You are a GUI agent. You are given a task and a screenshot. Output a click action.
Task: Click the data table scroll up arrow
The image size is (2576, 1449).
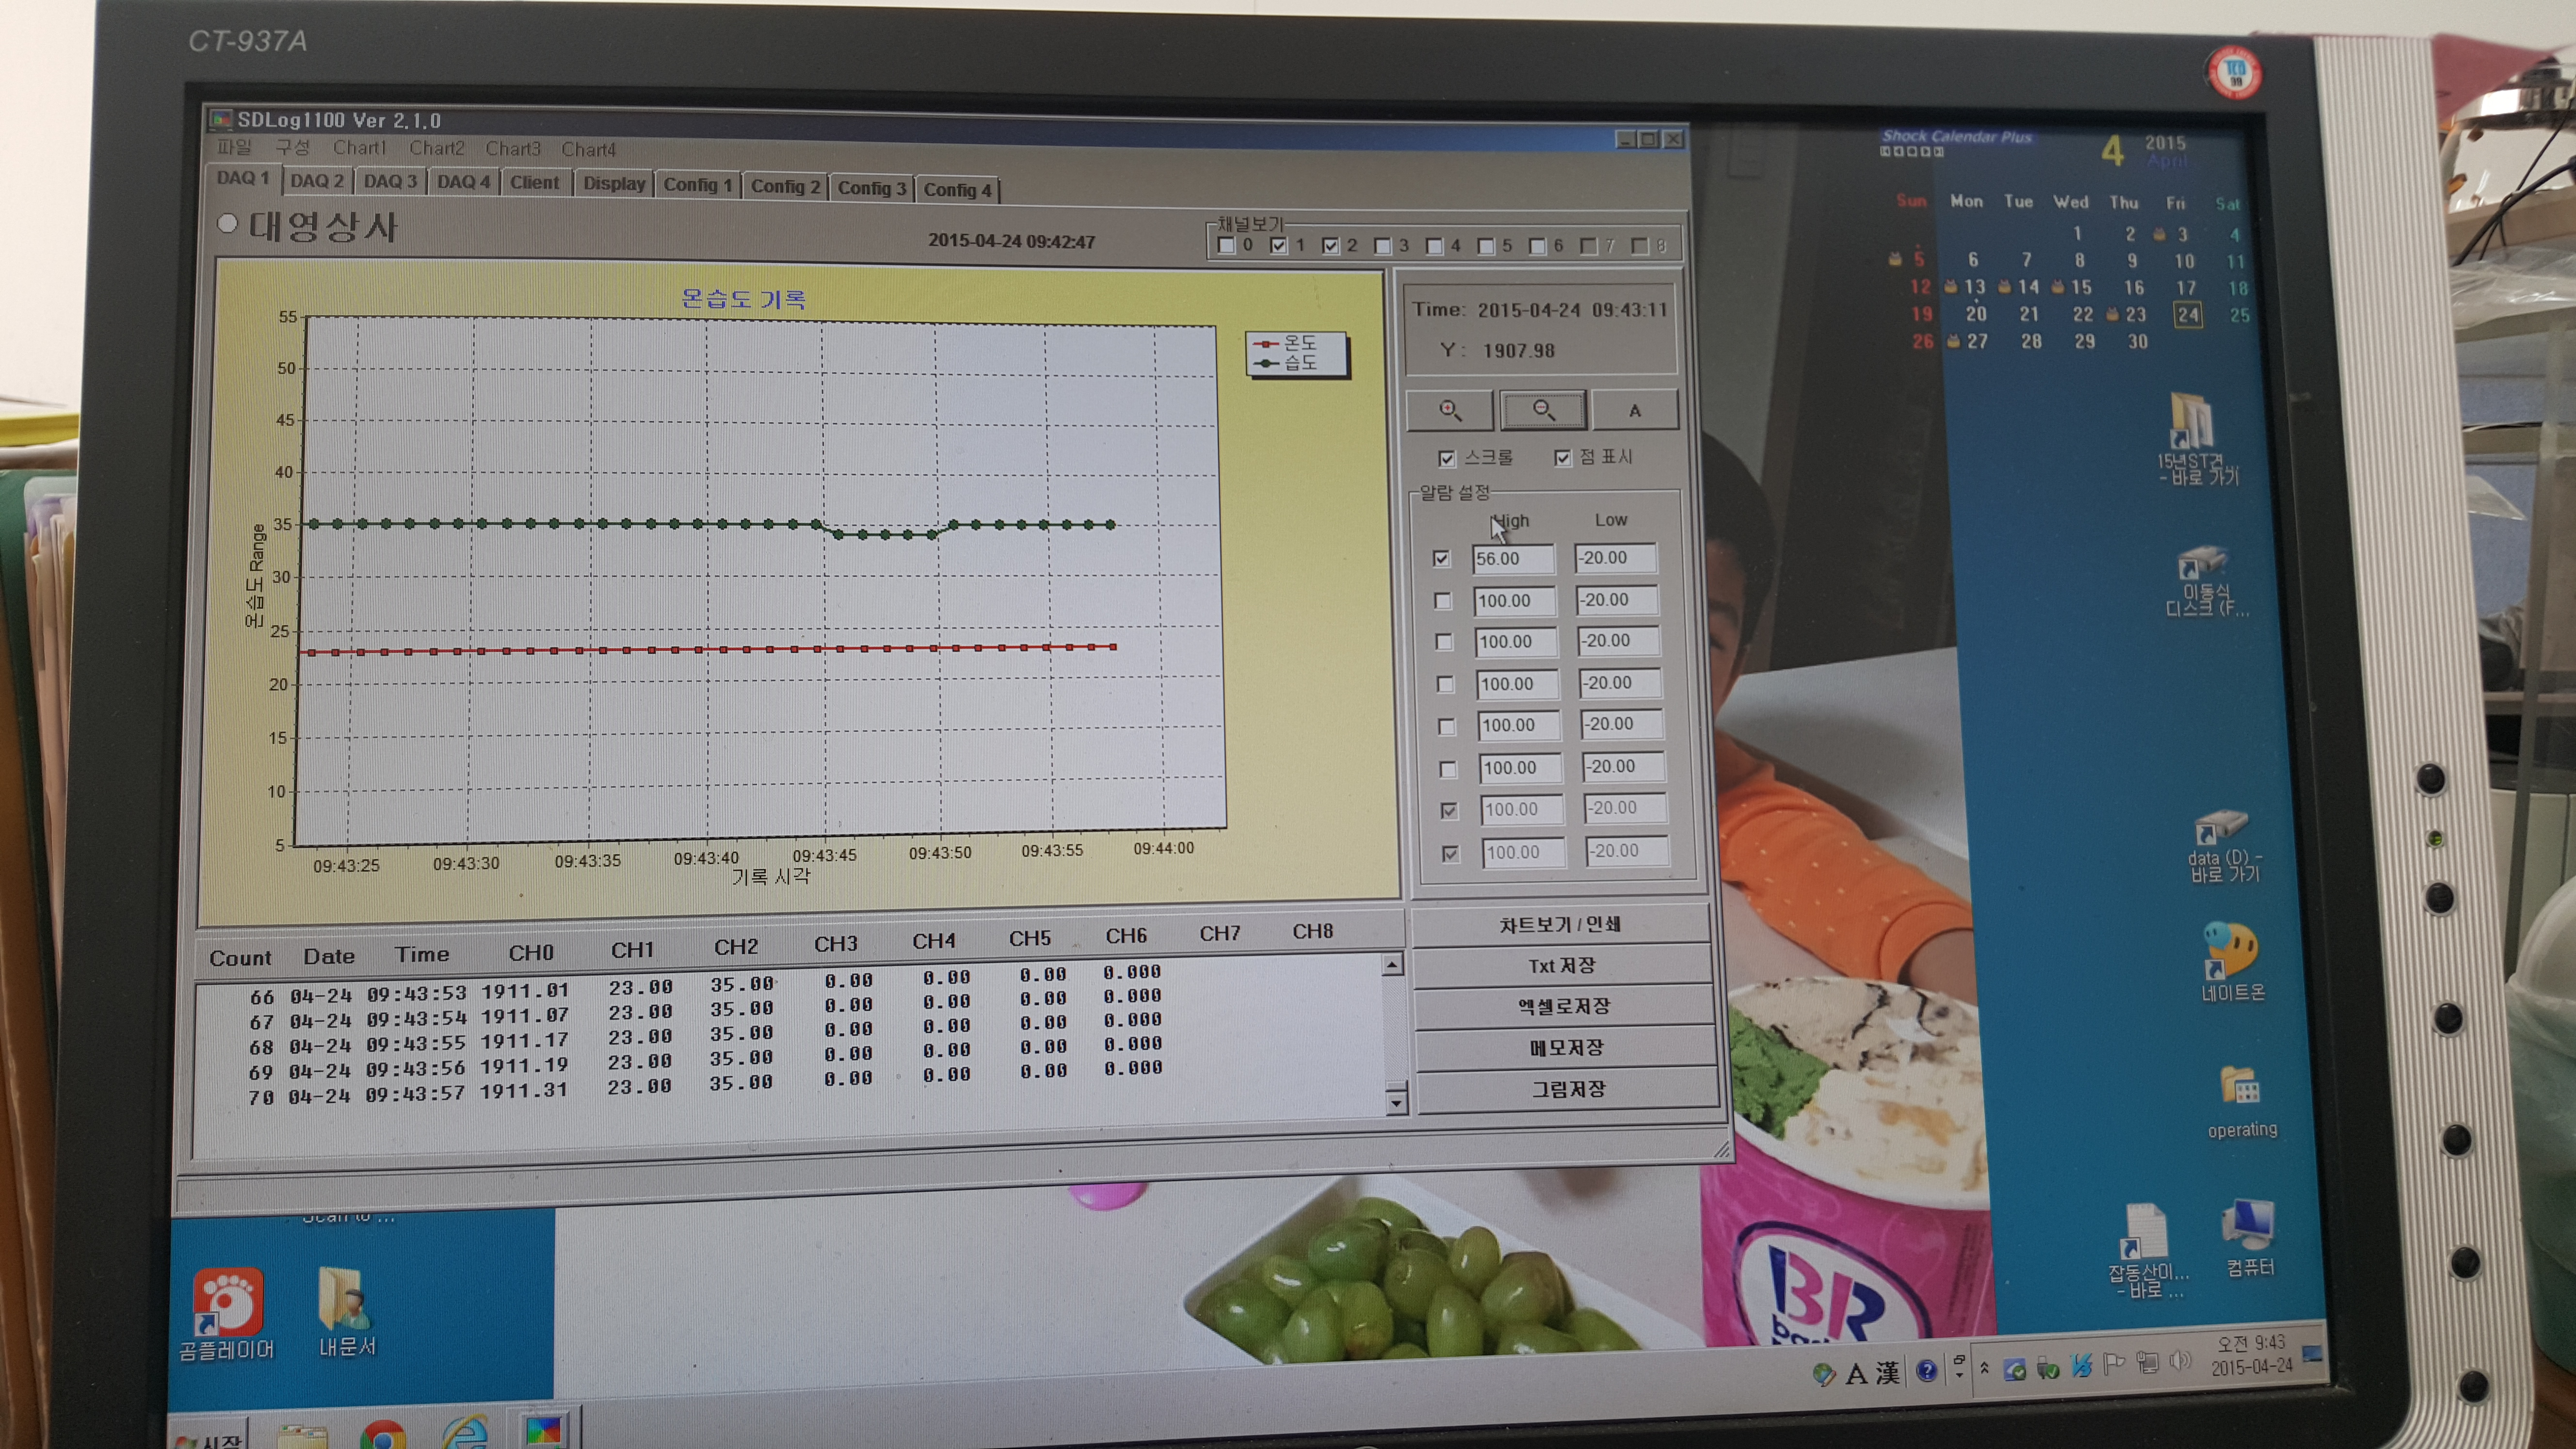pos(1391,965)
